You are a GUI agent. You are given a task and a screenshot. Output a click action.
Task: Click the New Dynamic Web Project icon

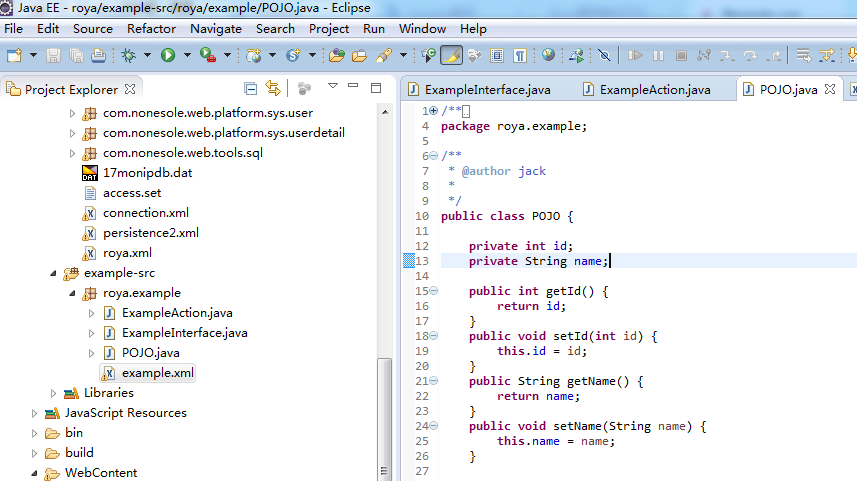point(254,55)
